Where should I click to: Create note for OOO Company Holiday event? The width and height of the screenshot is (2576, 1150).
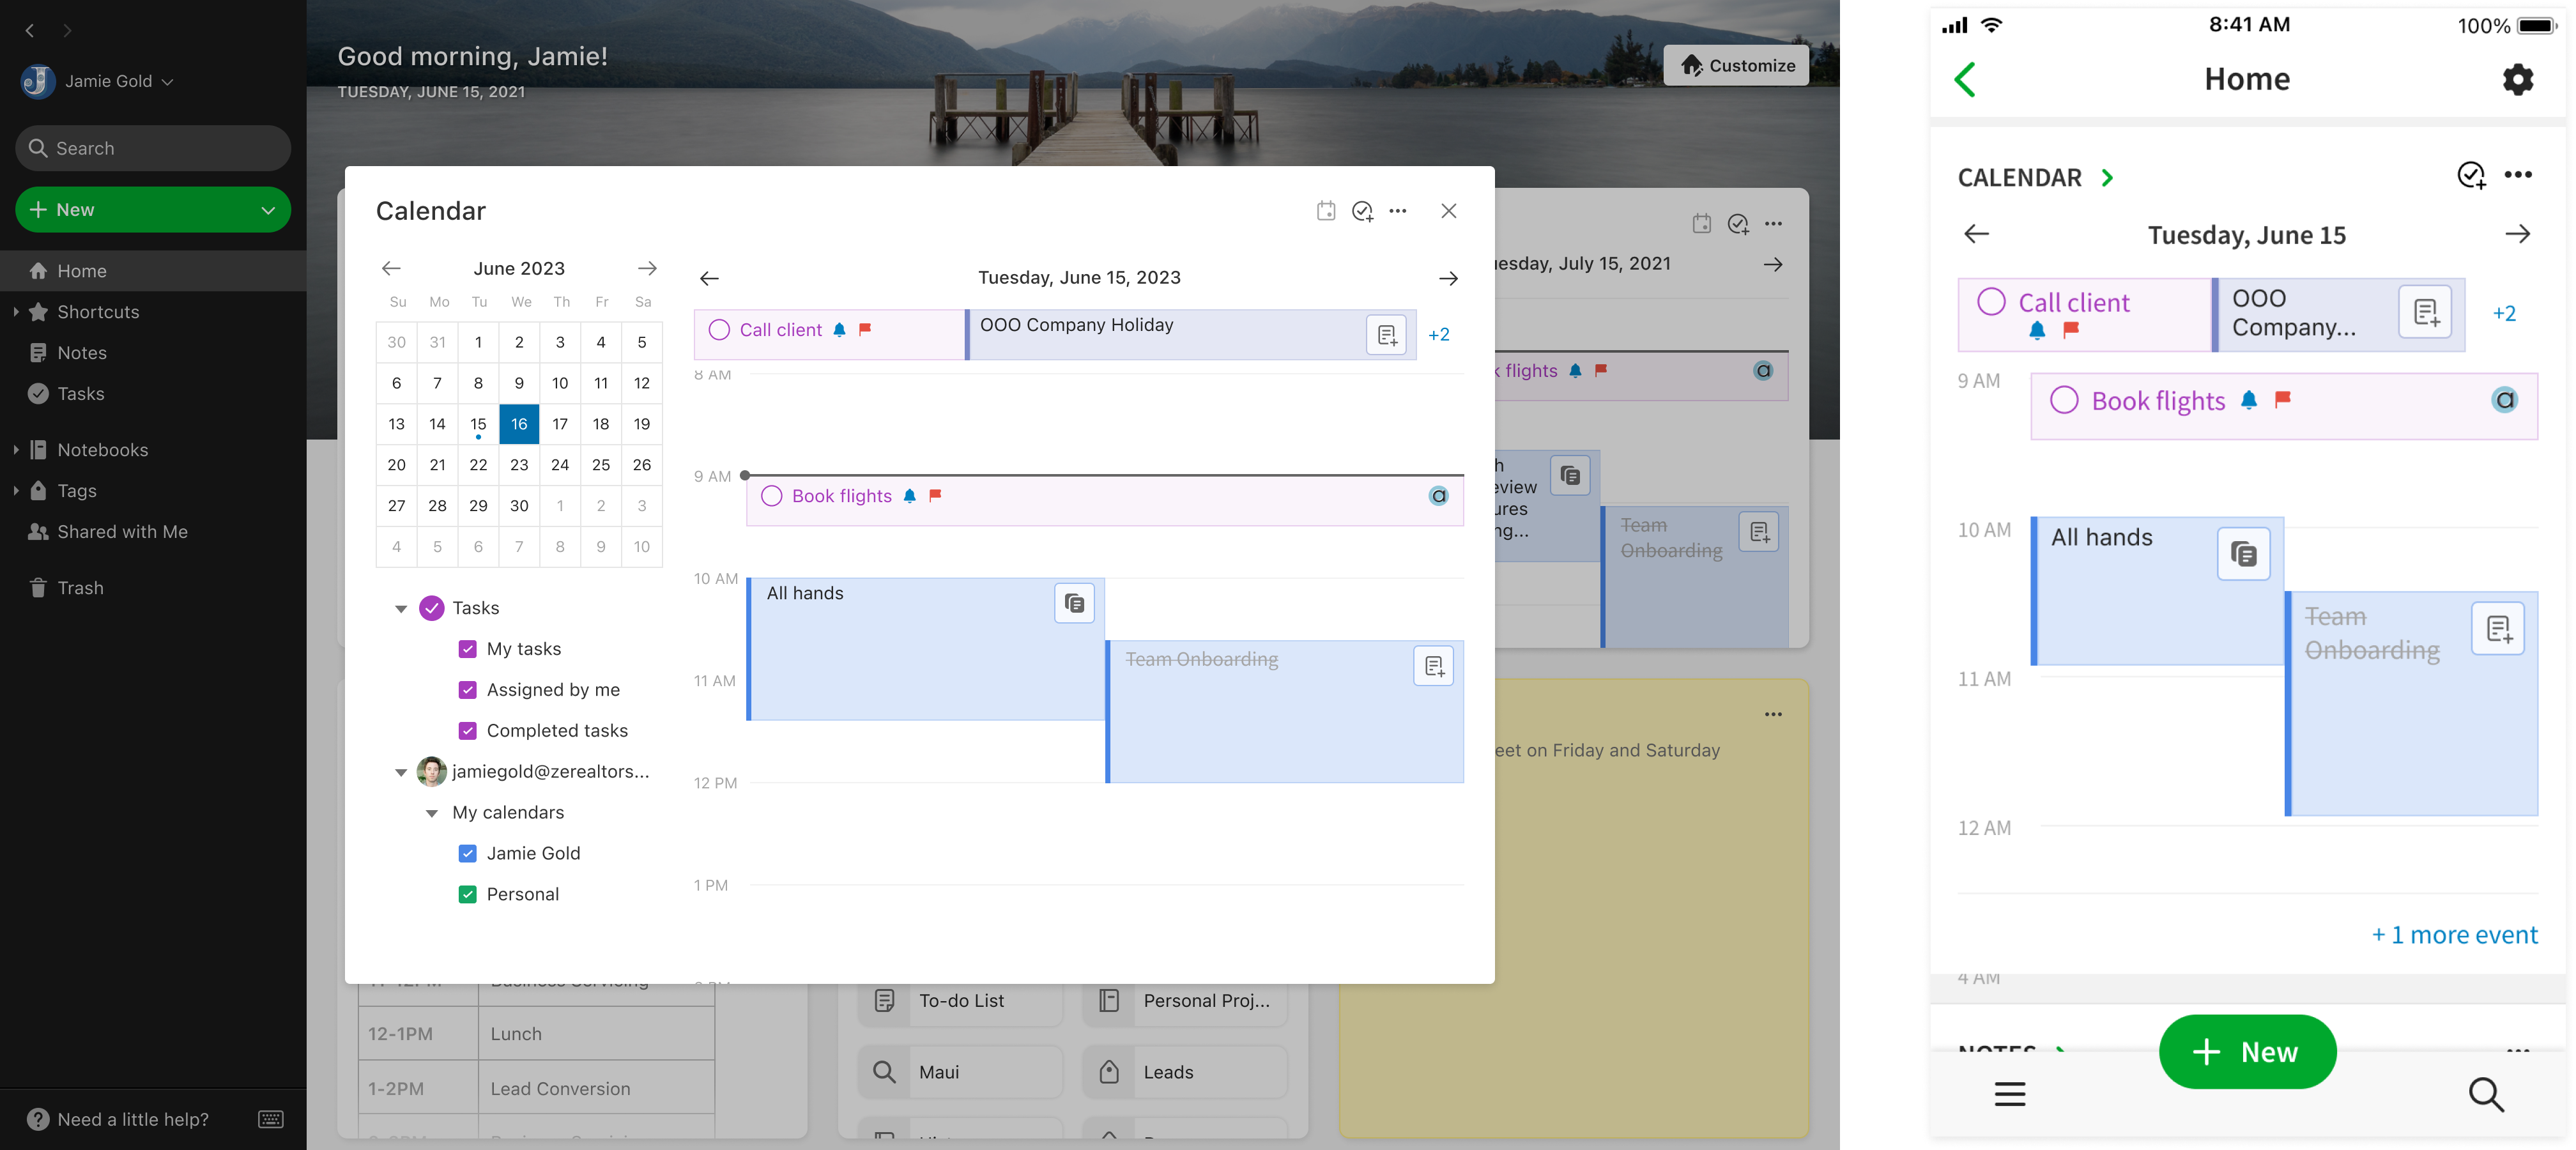[1387, 335]
